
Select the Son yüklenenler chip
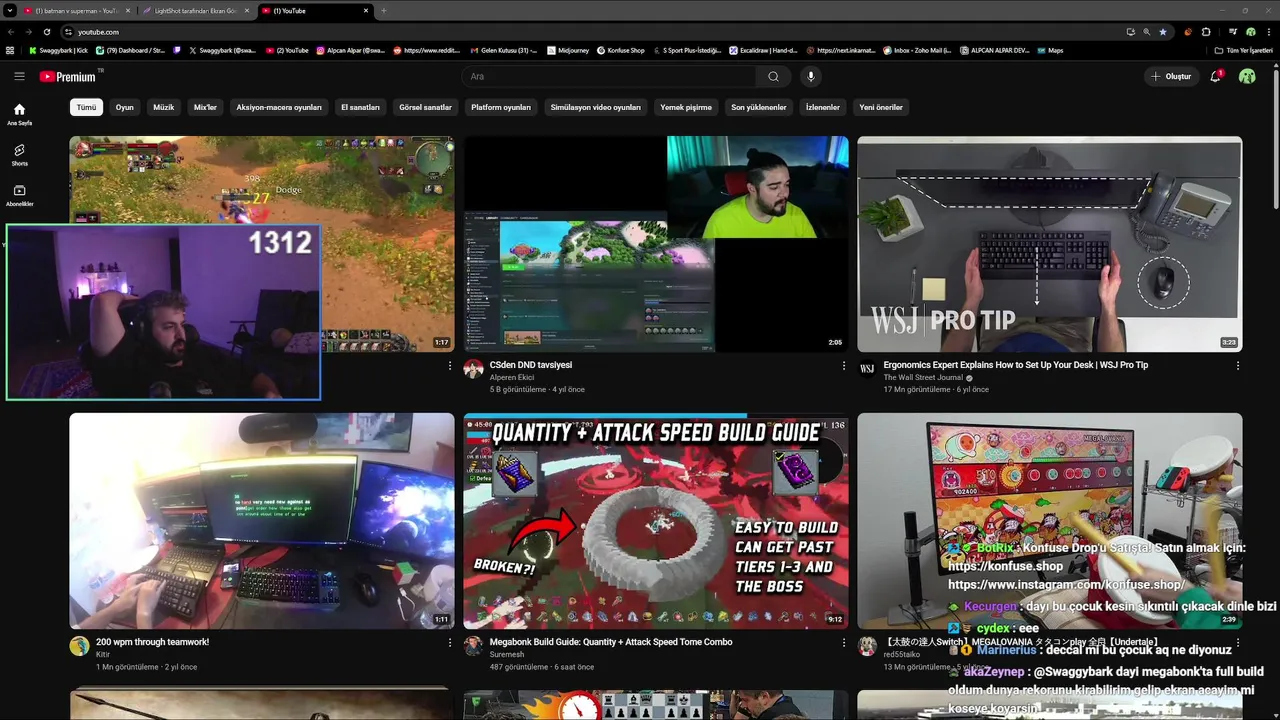click(759, 107)
